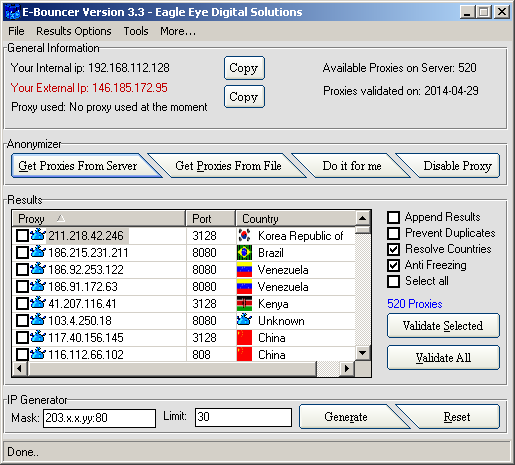Image resolution: width=515 pixels, height=465 pixels.
Task: Click the Validate All button
Action: click(x=443, y=358)
